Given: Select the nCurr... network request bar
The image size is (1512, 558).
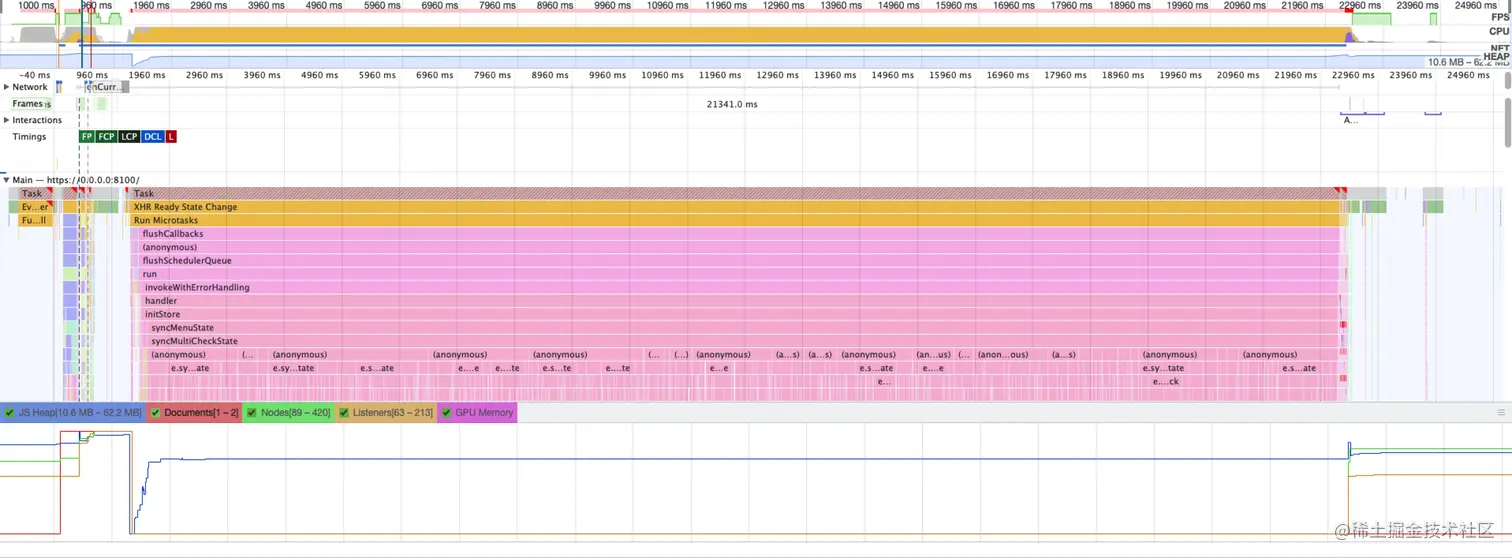Looking at the screenshot, I should pos(107,87).
